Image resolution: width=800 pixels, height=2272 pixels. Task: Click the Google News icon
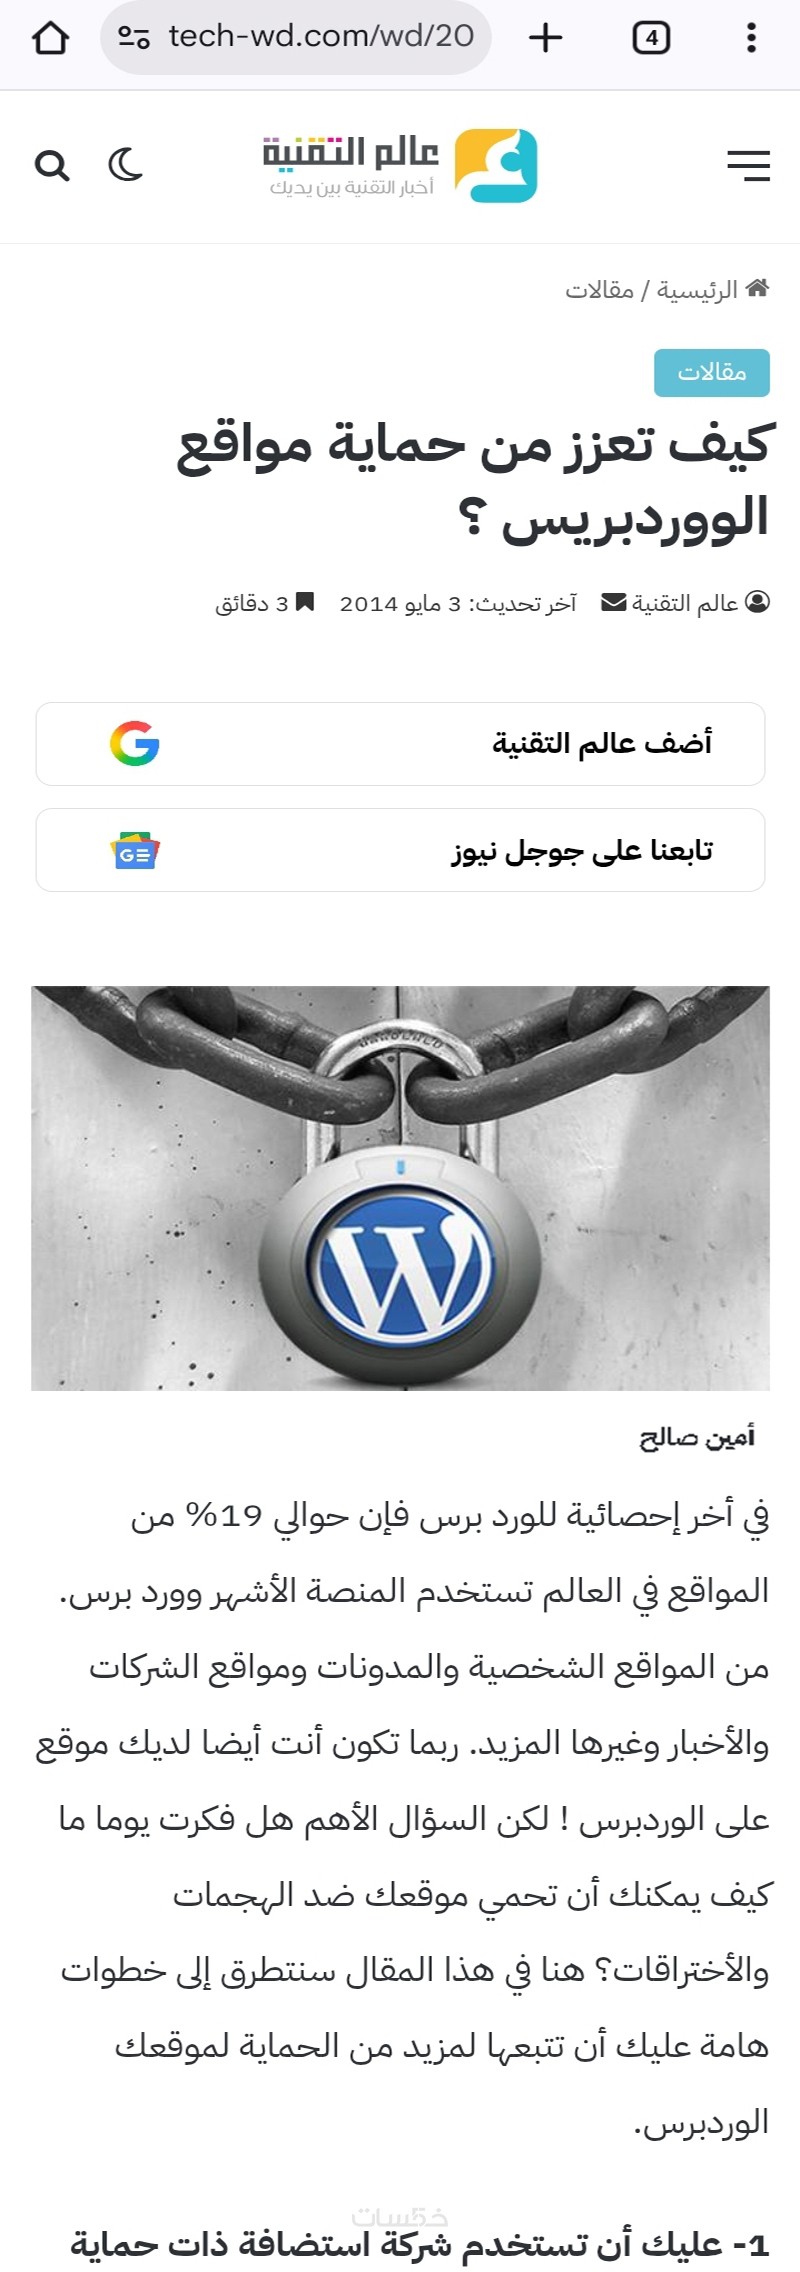(x=135, y=850)
